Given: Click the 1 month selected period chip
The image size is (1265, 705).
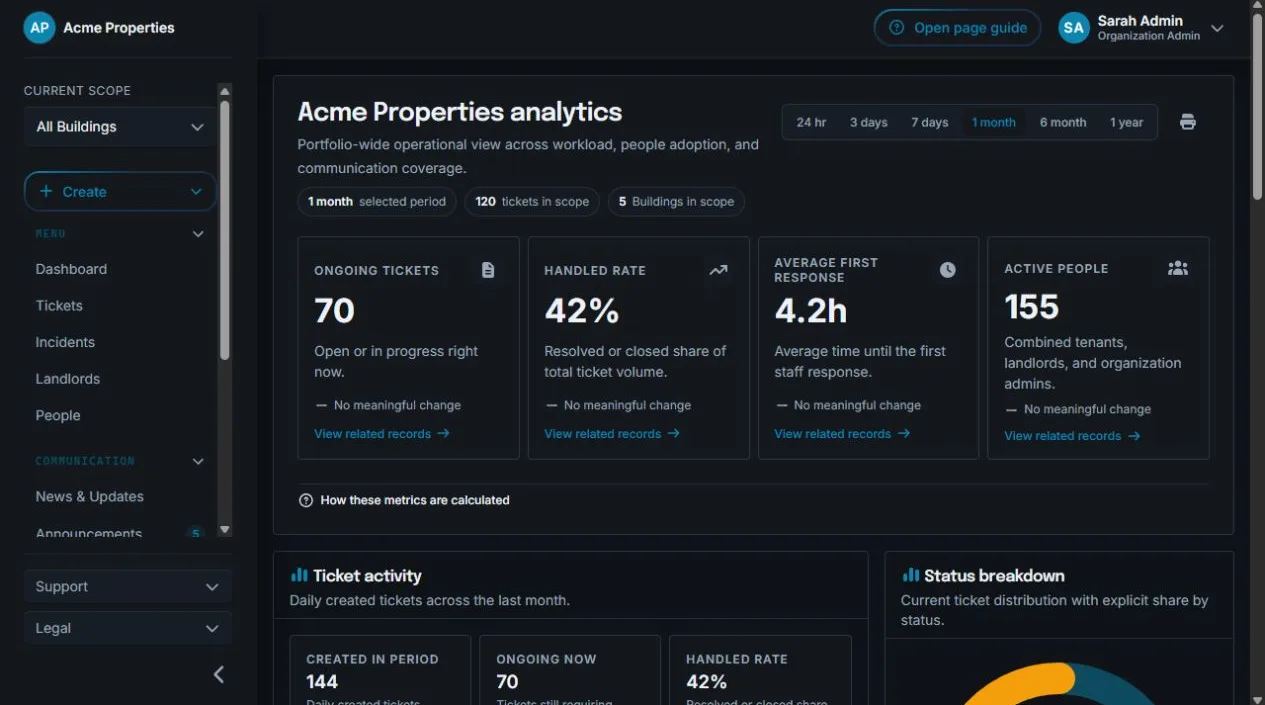Looking at the screenshot, I should coord(377,201).
